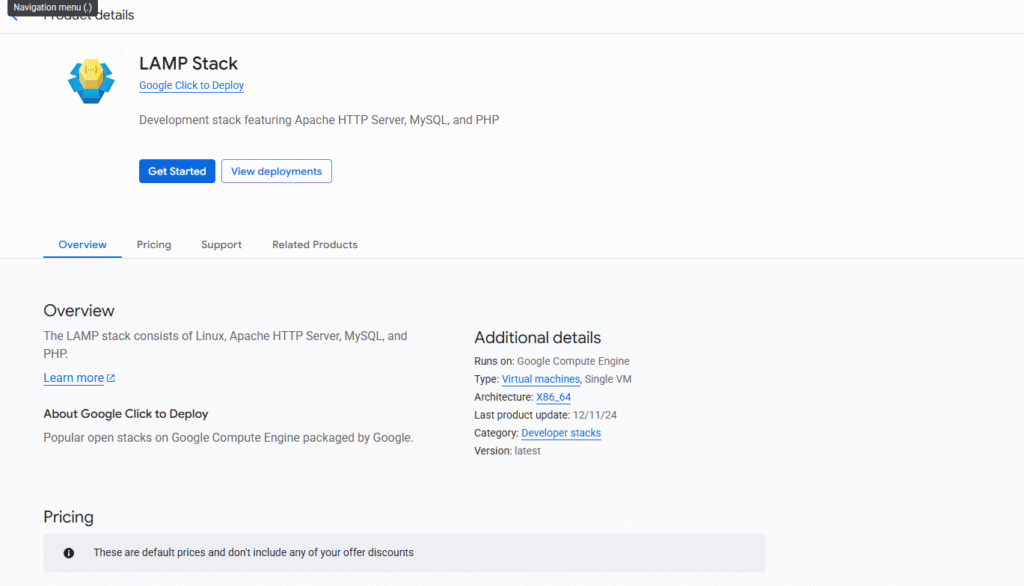
Task: Click the default prices notice banner text
Action: pos(253,553)
